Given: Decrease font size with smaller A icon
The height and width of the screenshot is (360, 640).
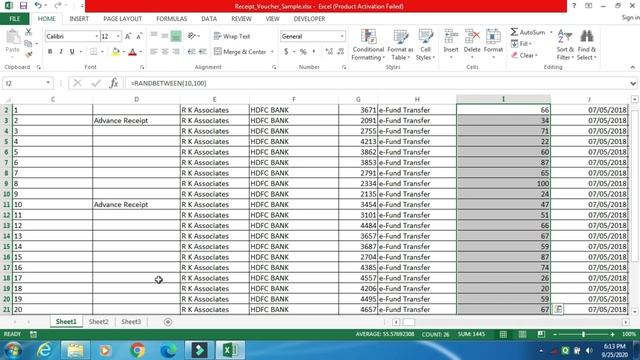Looking at the screenshot, I should coord(139,36).
